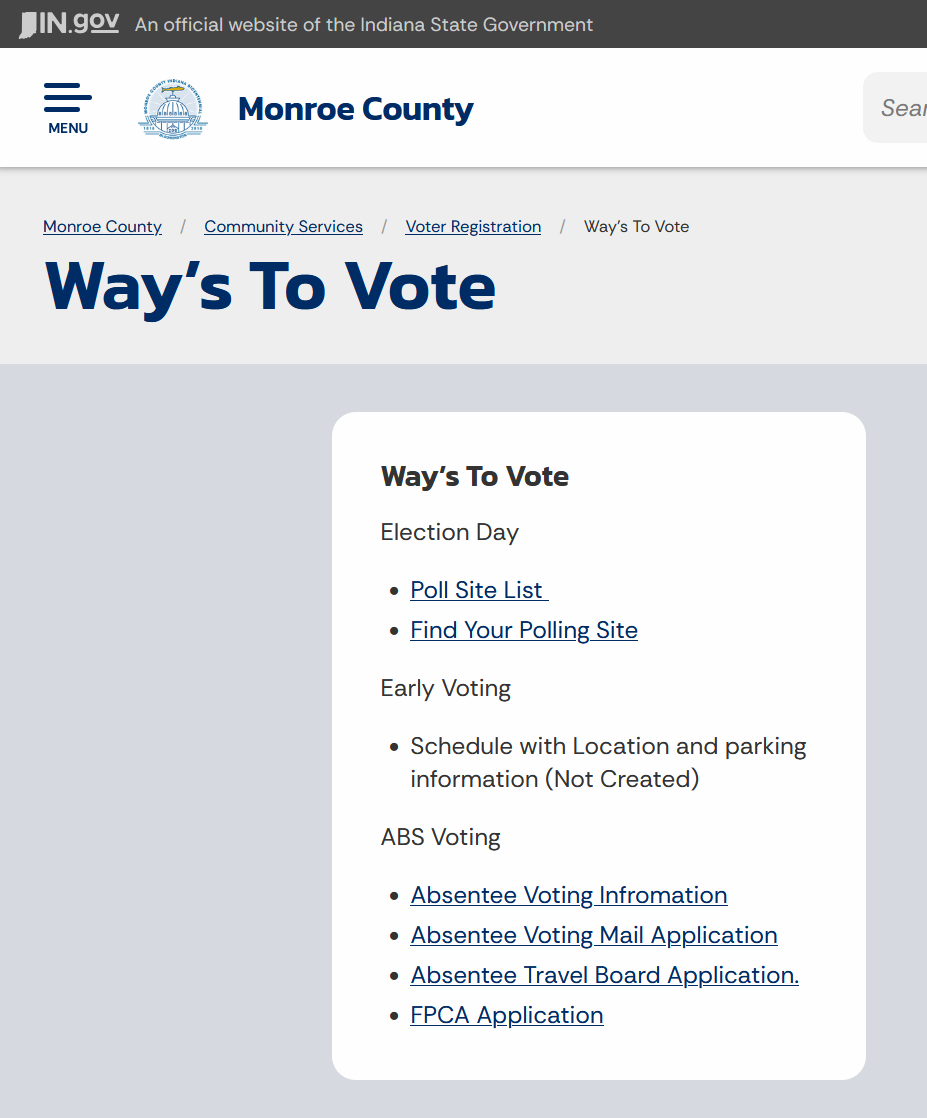Navigate to Voter Registration breadcrumb
Image resolution: width=927 pixels, height=1118 pixels.
click(x=473, y=227)
